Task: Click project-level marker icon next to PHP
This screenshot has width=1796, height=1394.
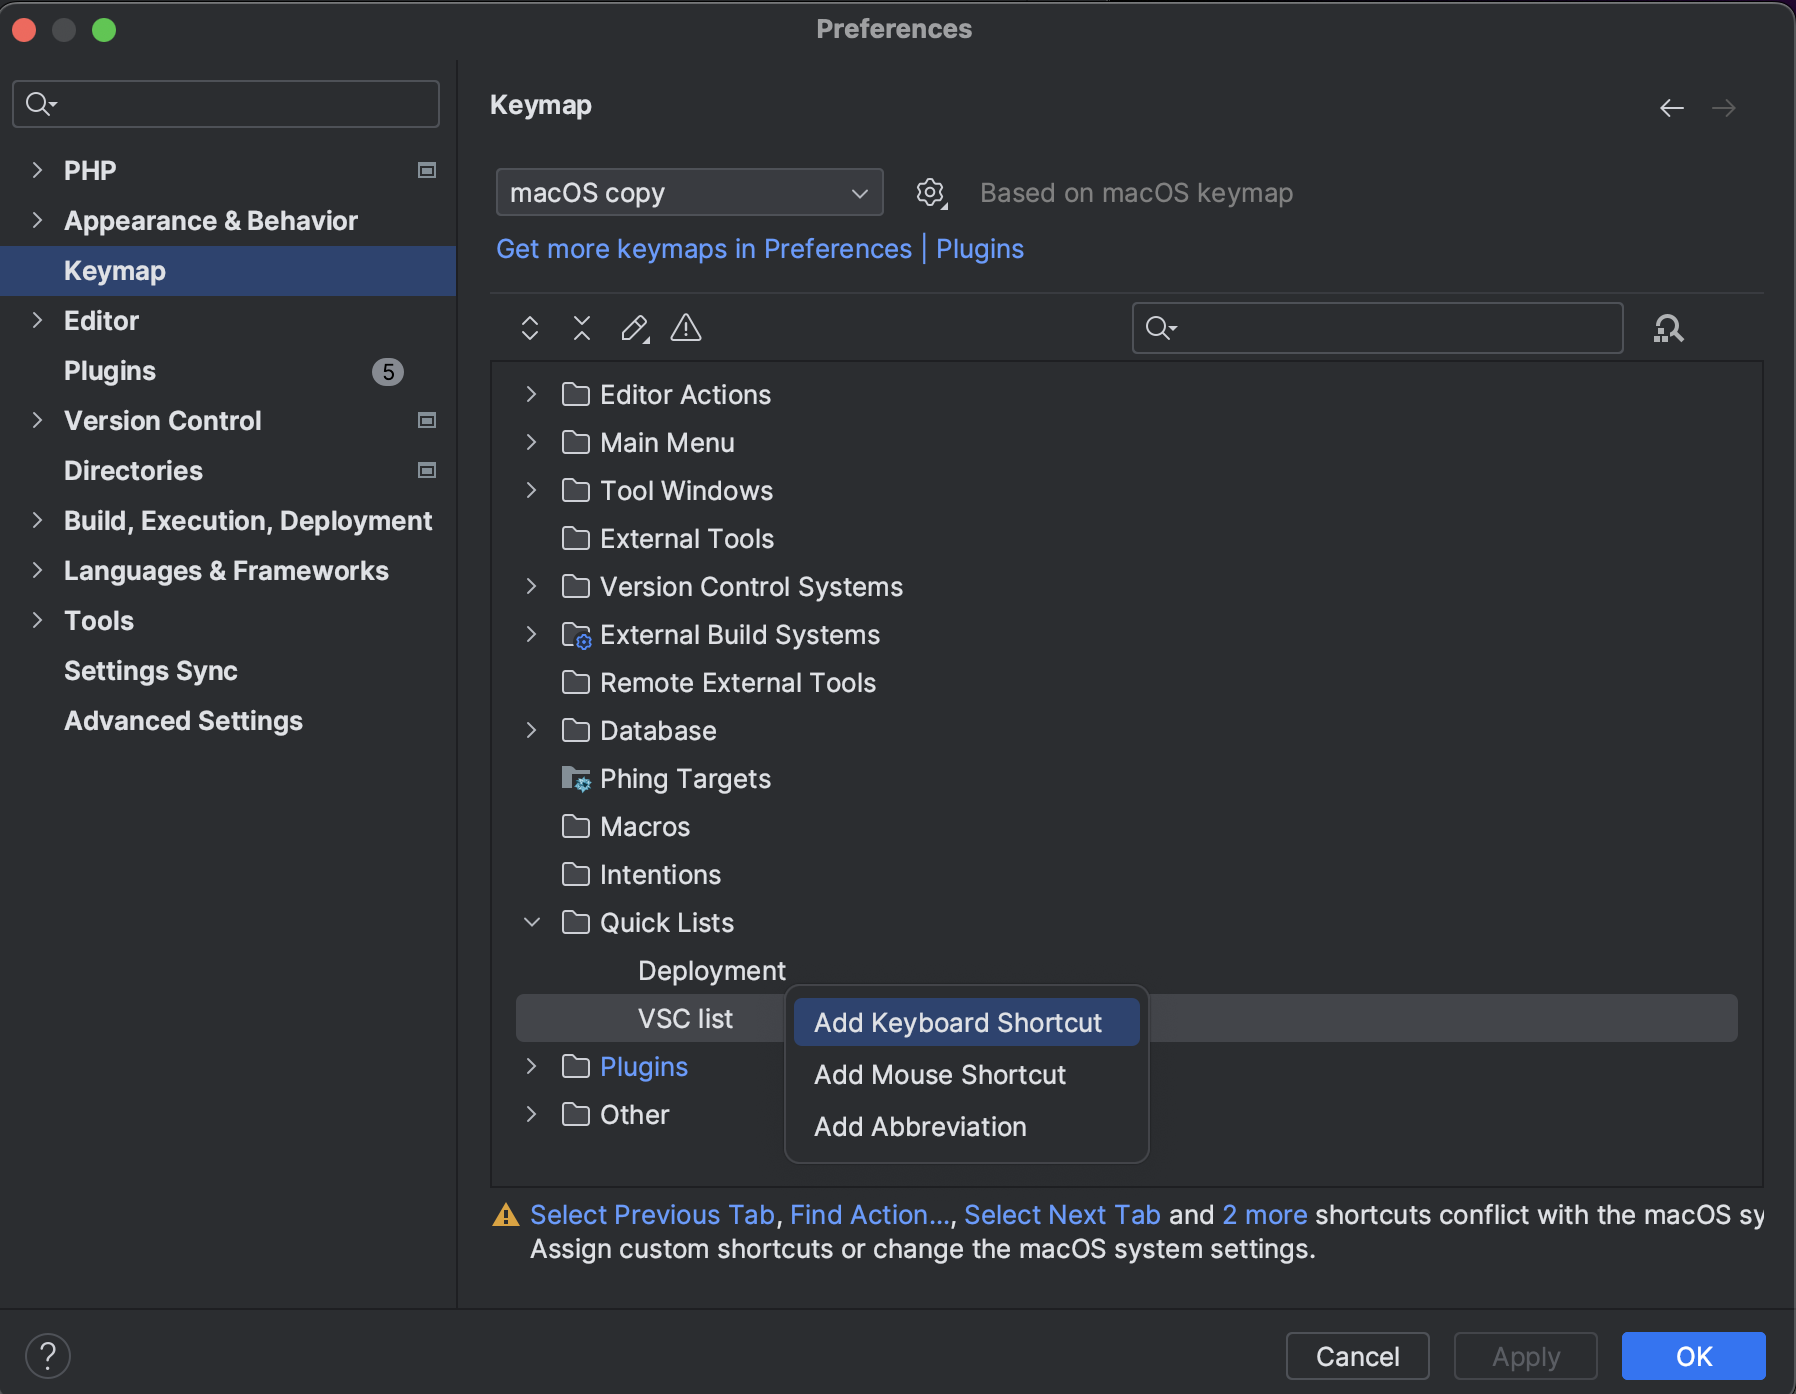Action: point(427,171)
